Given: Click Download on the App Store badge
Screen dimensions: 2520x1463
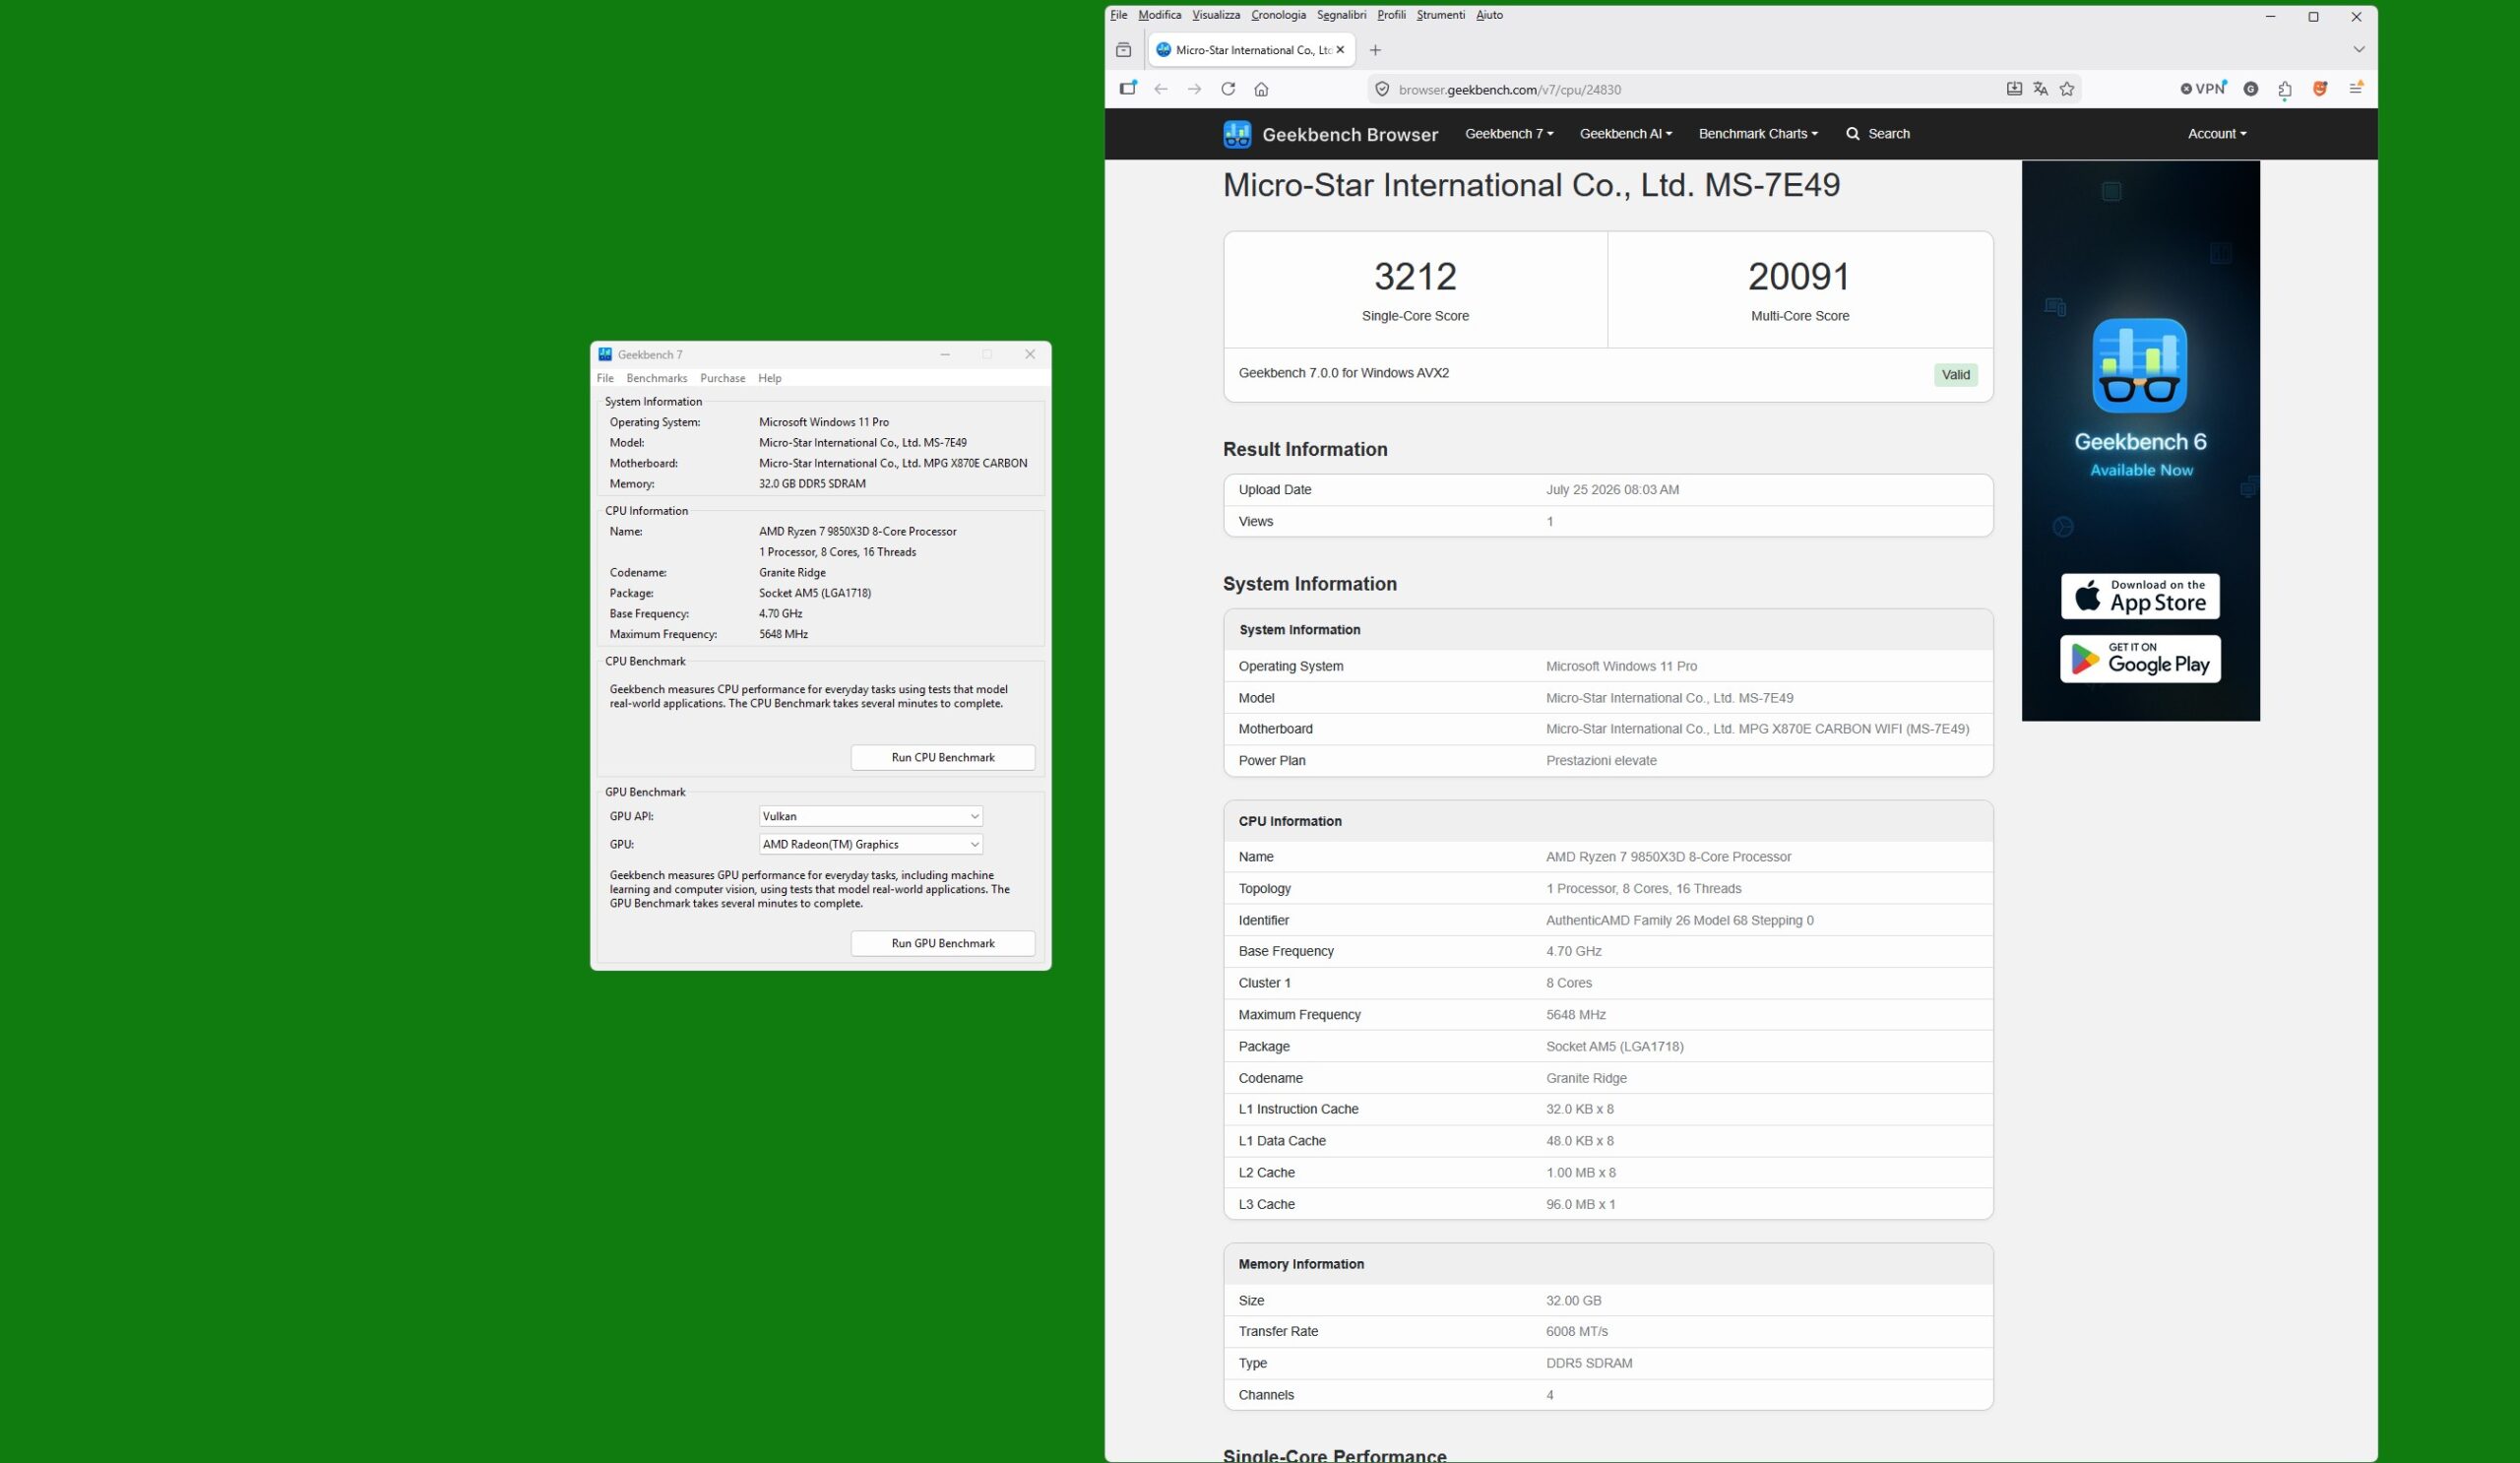Looking at the screenshot, I should pos(2140,597).
